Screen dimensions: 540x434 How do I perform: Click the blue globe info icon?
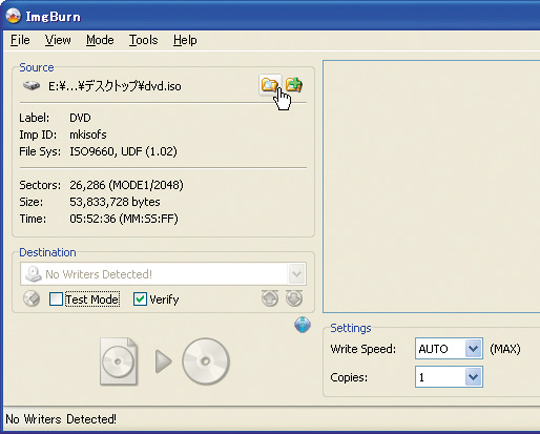click(302, 324)
